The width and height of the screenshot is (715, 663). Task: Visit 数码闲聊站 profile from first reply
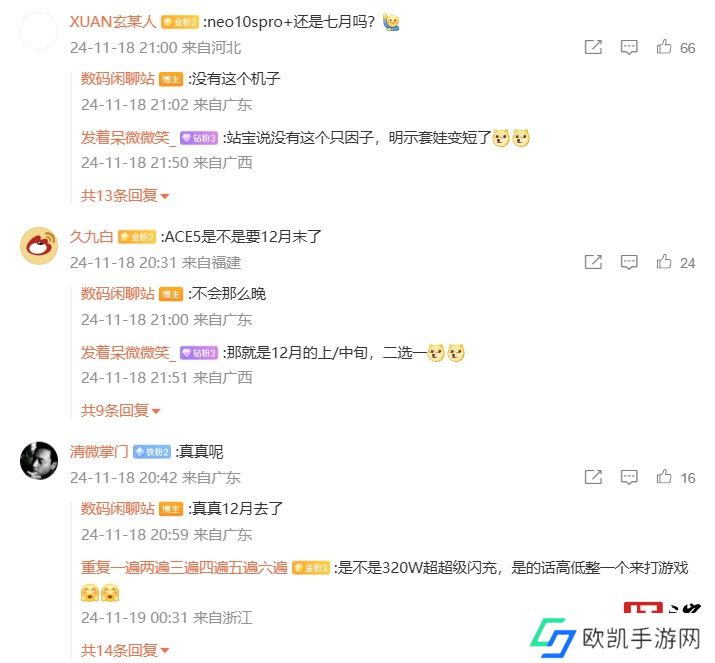point(118,78)
